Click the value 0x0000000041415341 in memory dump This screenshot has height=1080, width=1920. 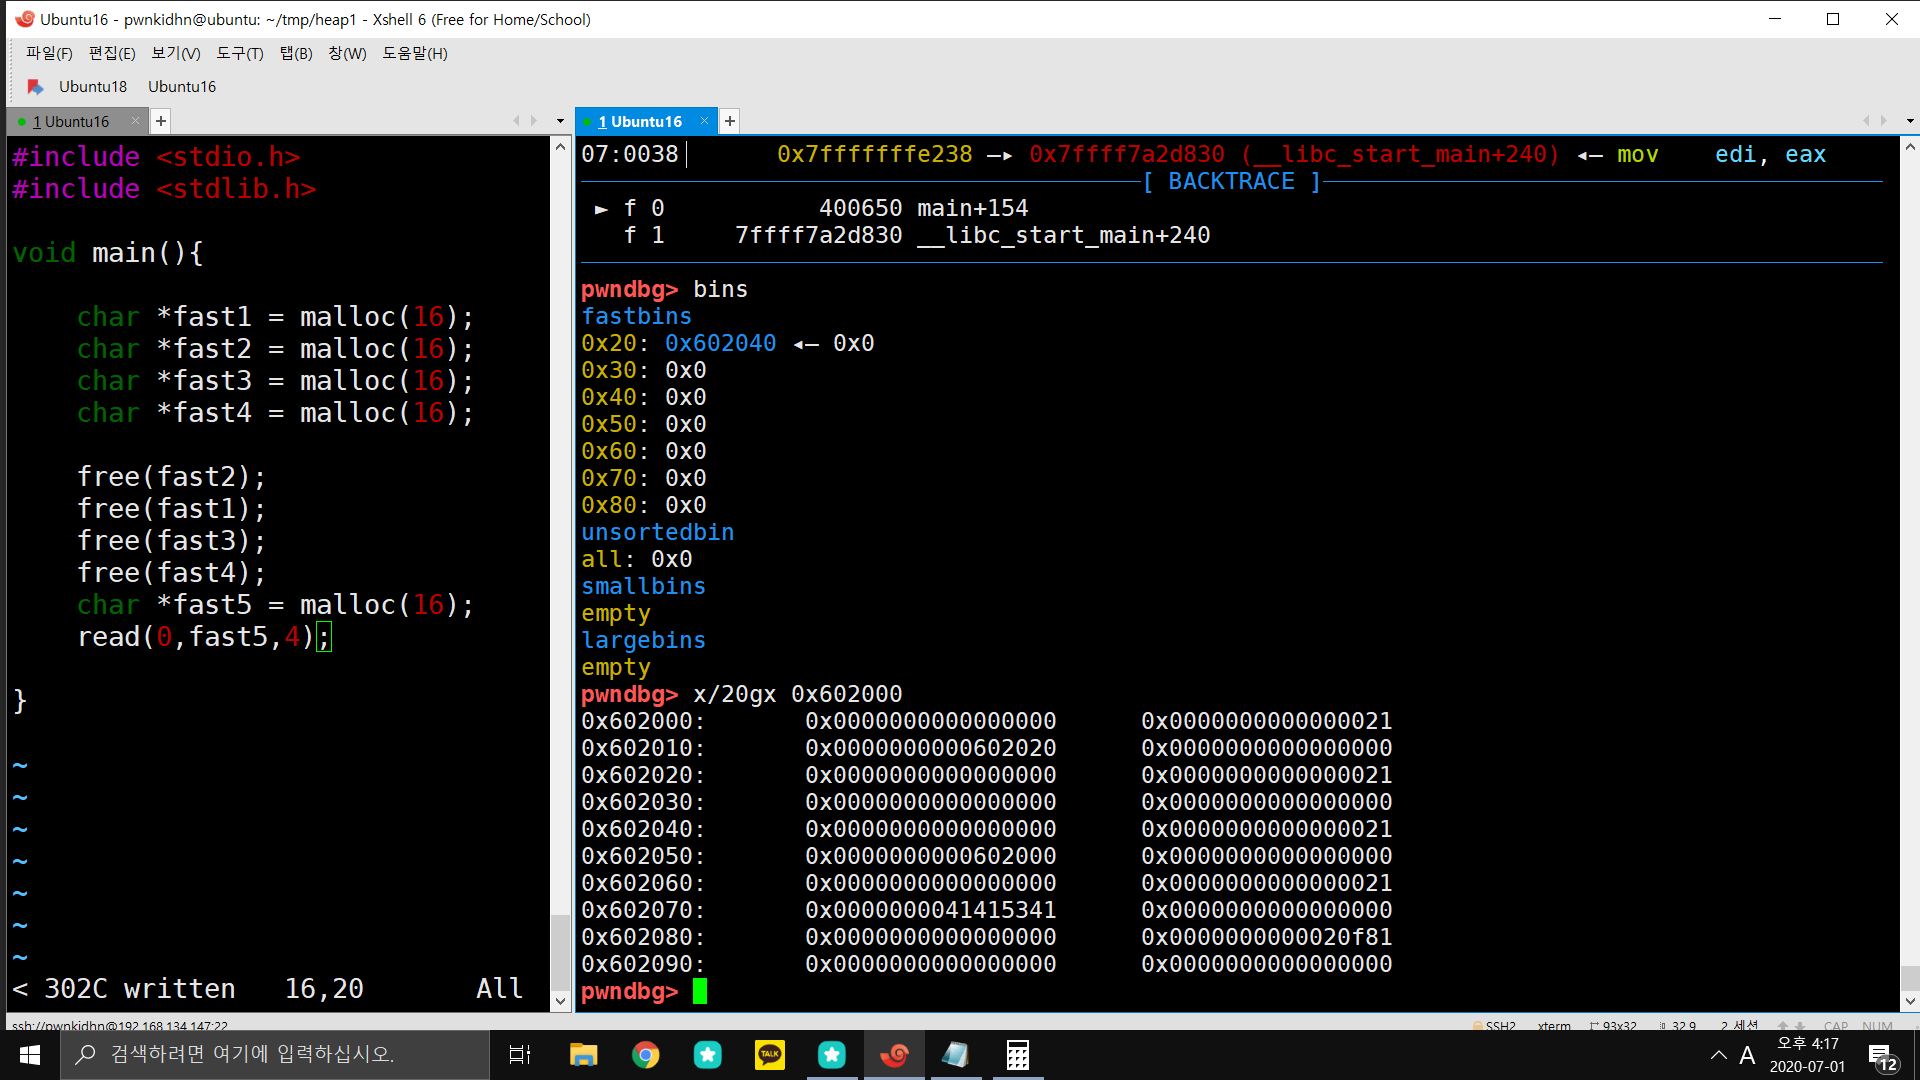(x=930, y=910)
